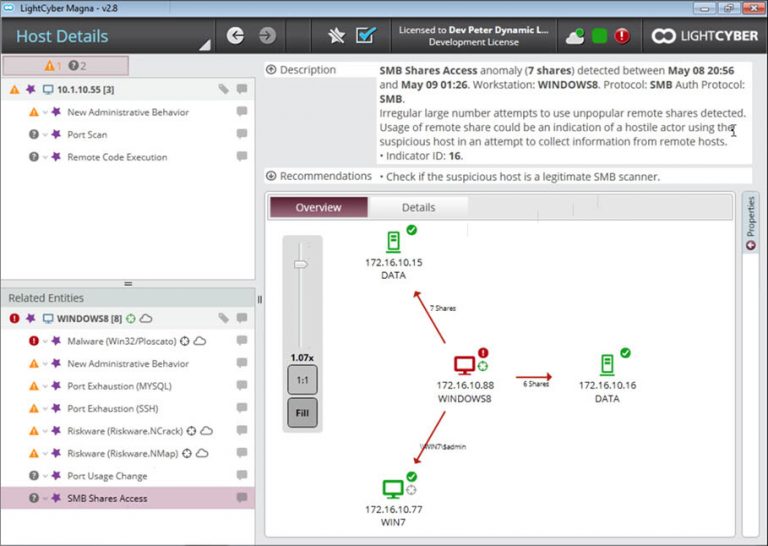Click the red alert icon in header
Image resolution: width=768 pixels, height=546 pixels.
click(622, 36)
